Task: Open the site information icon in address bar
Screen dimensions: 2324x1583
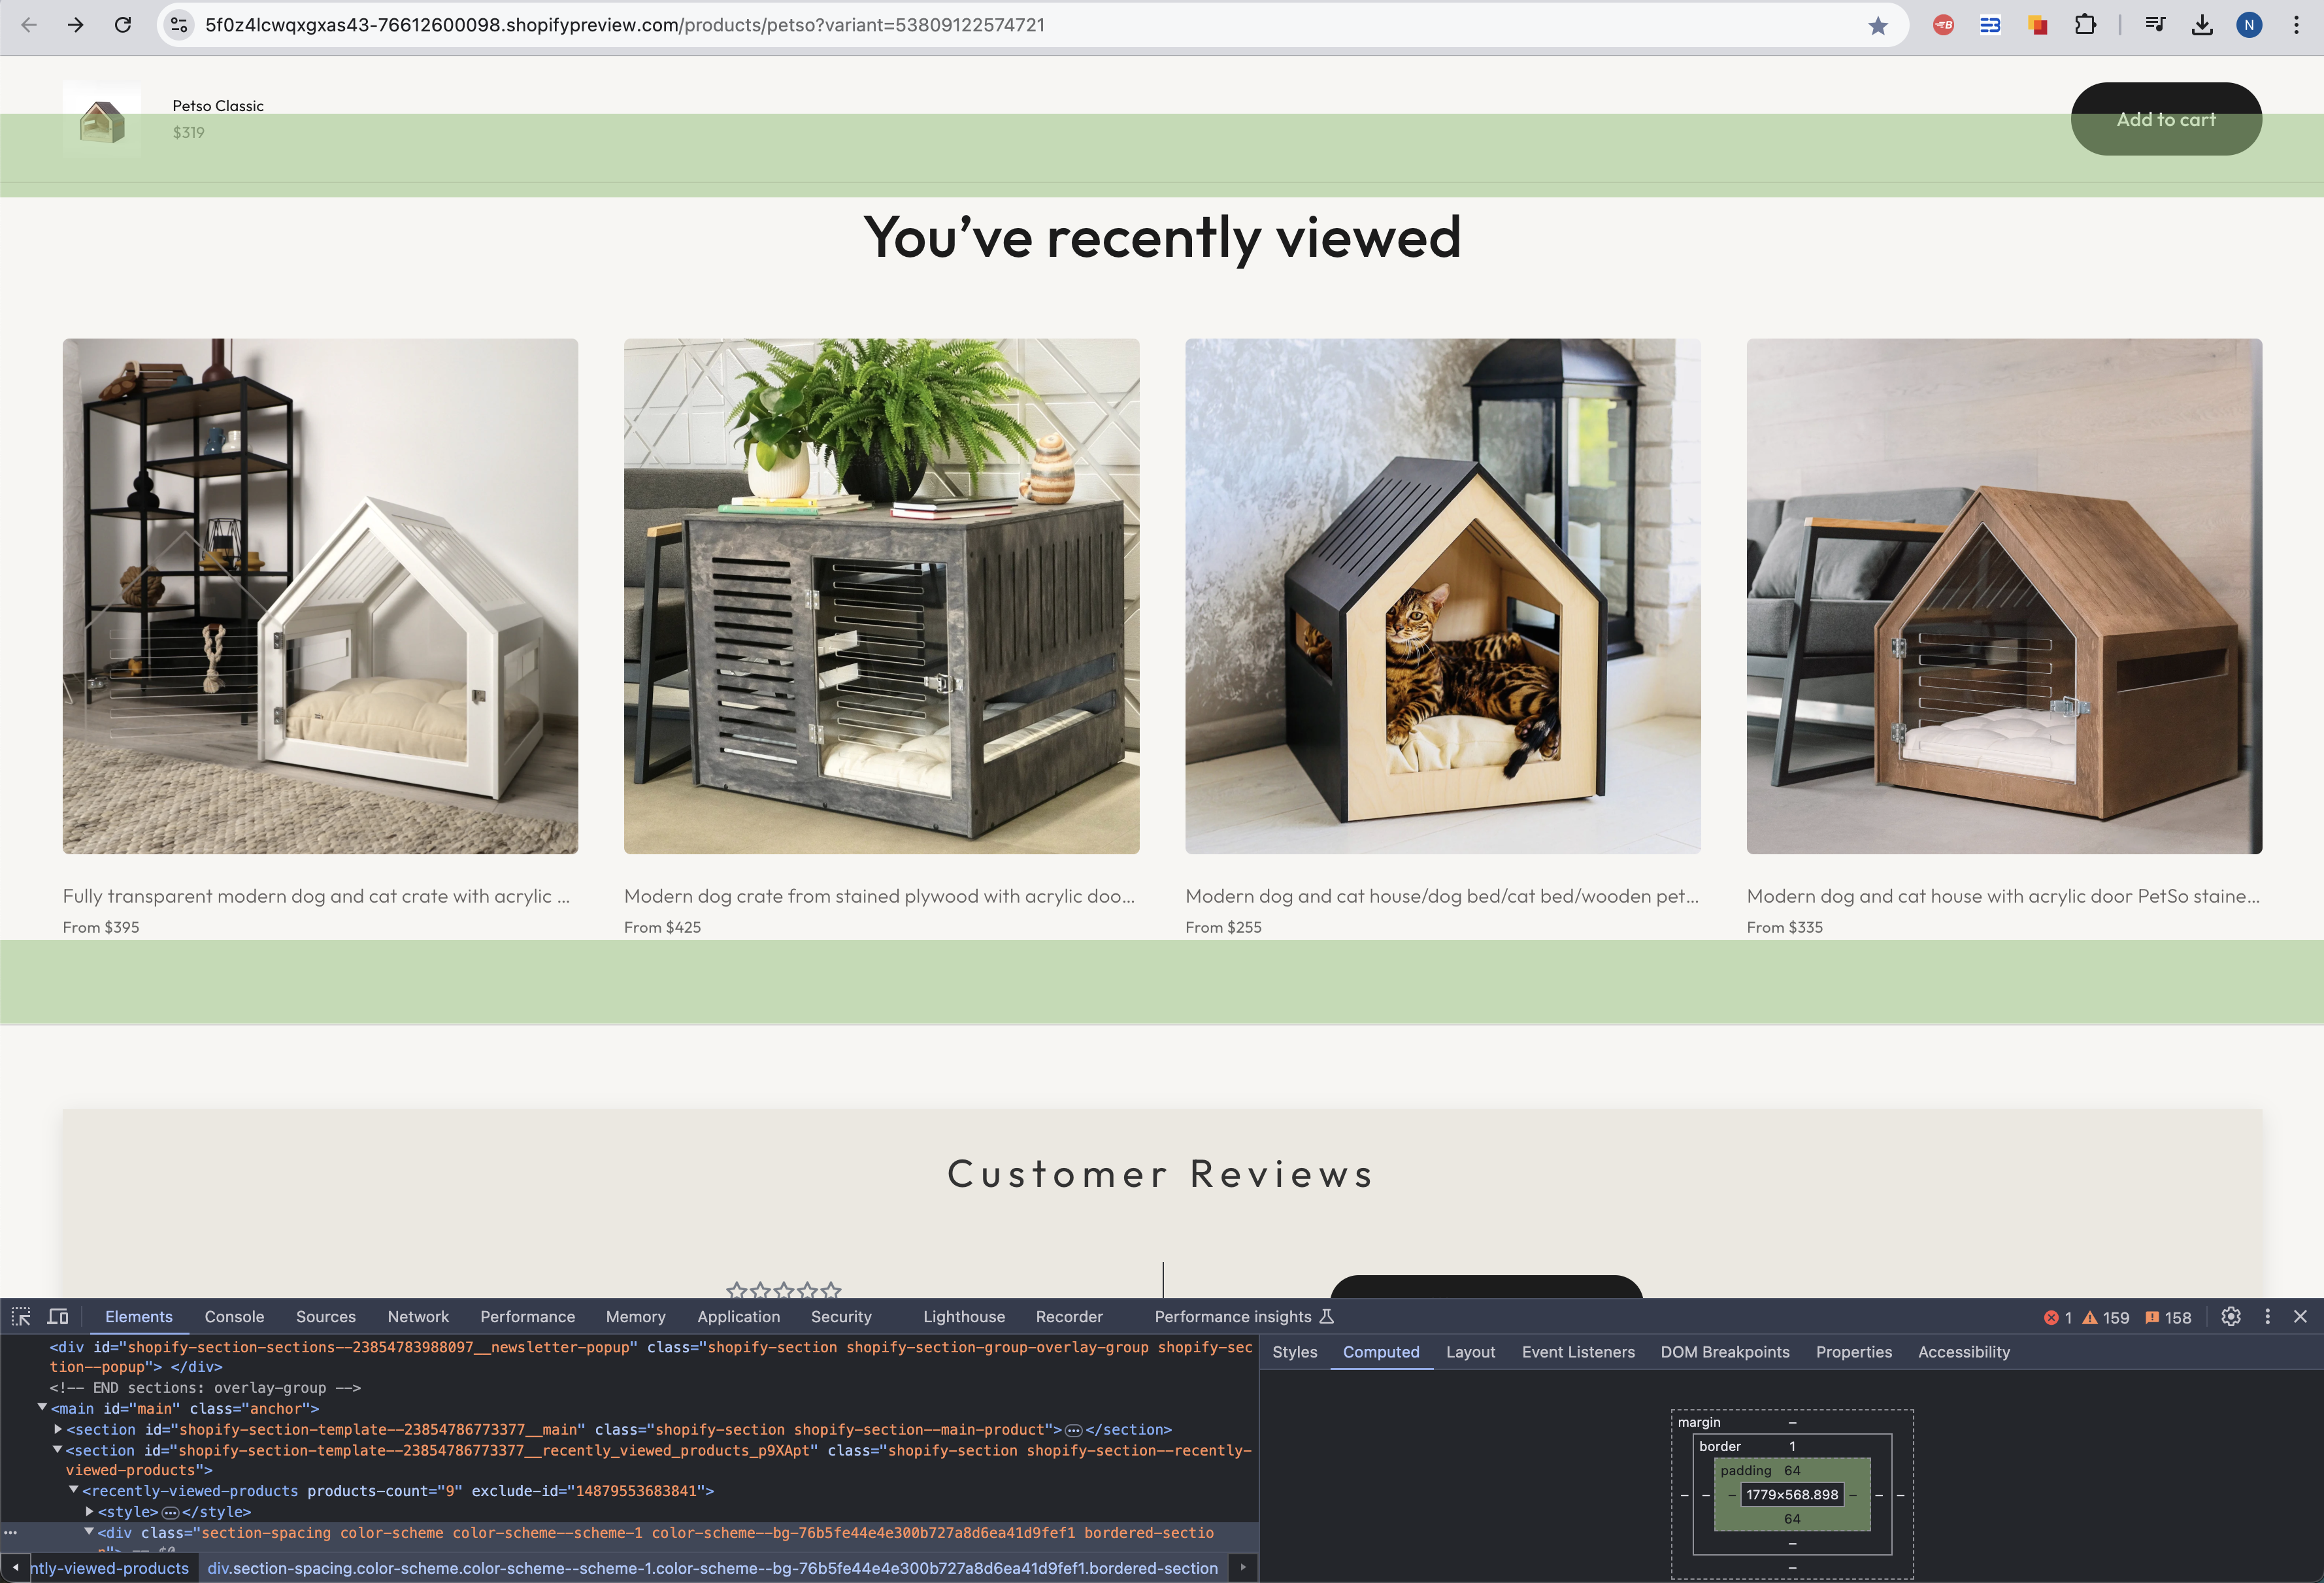Action: (179, 25)
